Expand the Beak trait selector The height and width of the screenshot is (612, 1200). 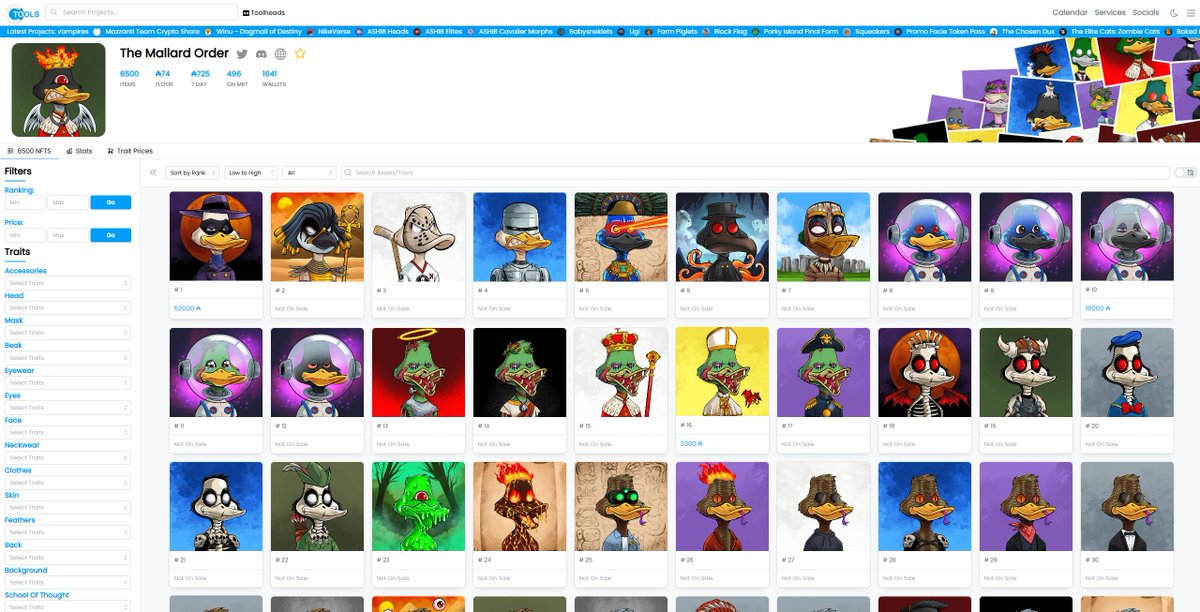point(68,358)
